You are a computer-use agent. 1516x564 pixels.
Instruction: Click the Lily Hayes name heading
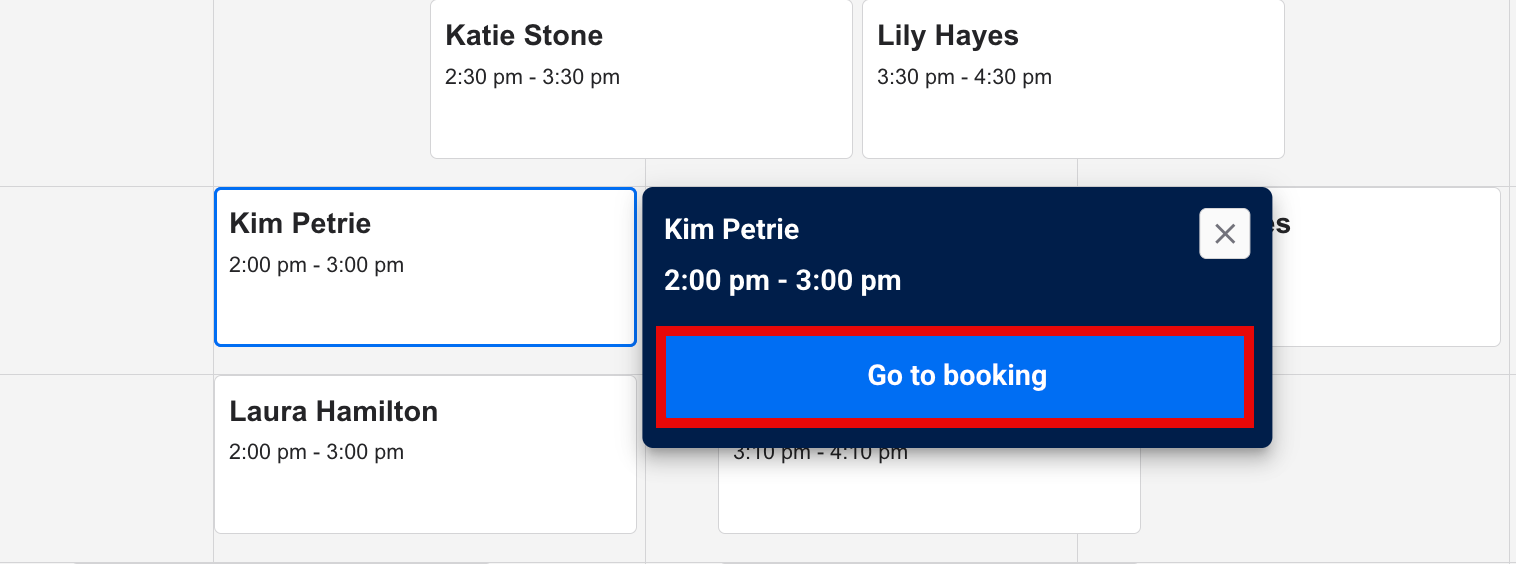pos(947,36)
